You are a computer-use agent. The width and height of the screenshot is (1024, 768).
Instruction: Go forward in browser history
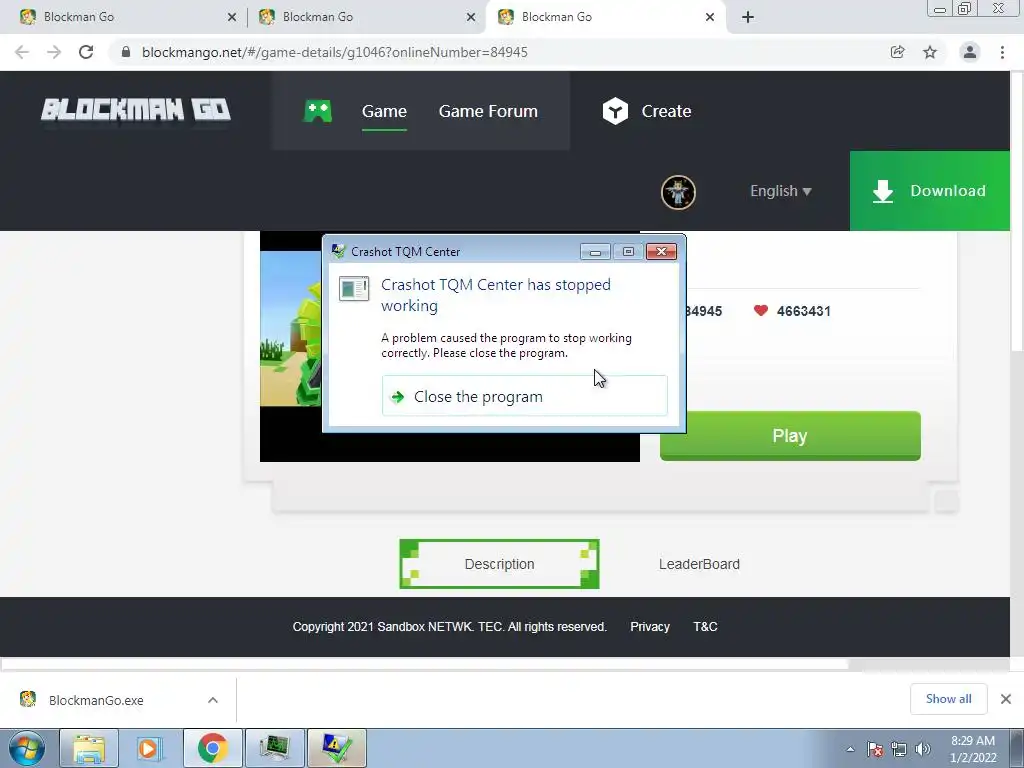(x=54, y=52)
